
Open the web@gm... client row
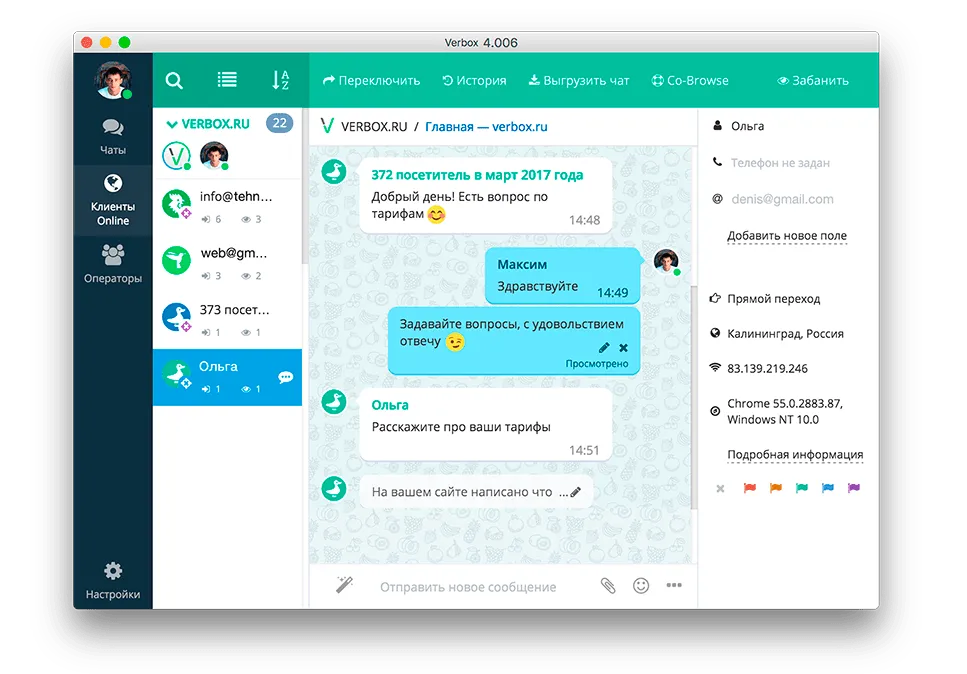(x=227, y=263)
